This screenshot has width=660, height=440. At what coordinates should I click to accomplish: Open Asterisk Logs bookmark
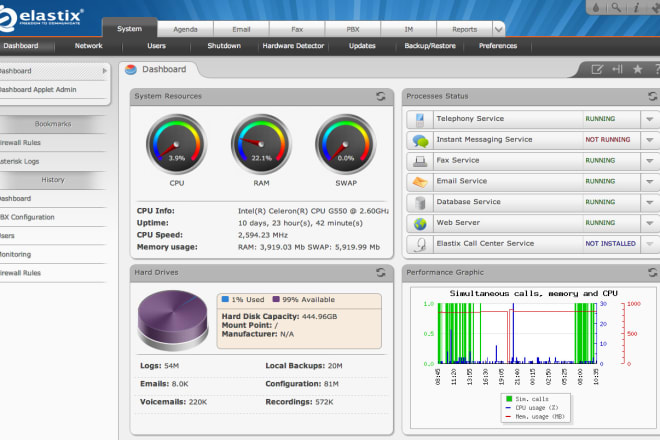(x=53, y=161)
